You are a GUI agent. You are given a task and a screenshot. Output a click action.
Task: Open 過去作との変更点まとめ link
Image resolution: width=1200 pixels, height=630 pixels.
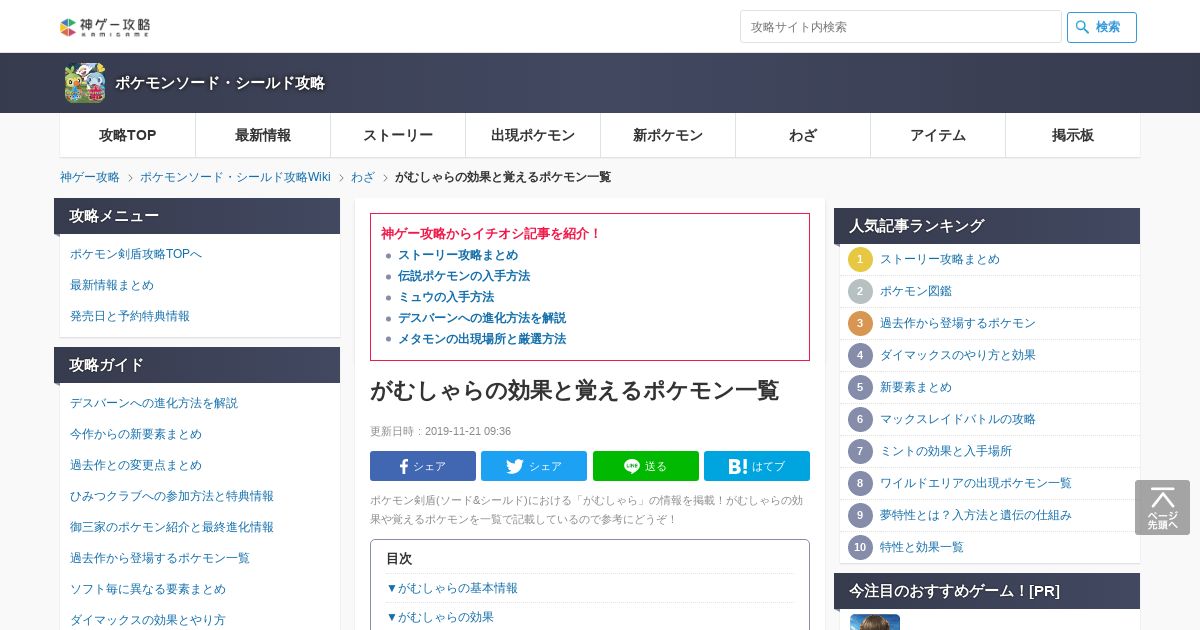point(136,465)
